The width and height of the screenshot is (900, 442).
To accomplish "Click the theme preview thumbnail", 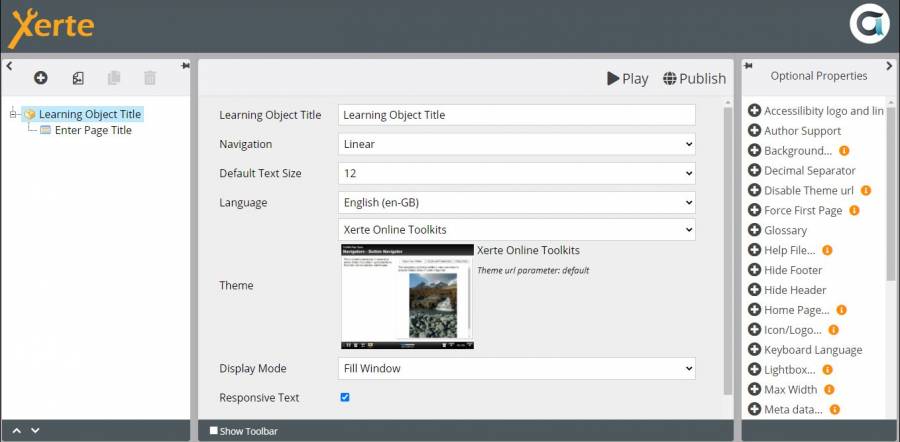I will pos(407,296).
